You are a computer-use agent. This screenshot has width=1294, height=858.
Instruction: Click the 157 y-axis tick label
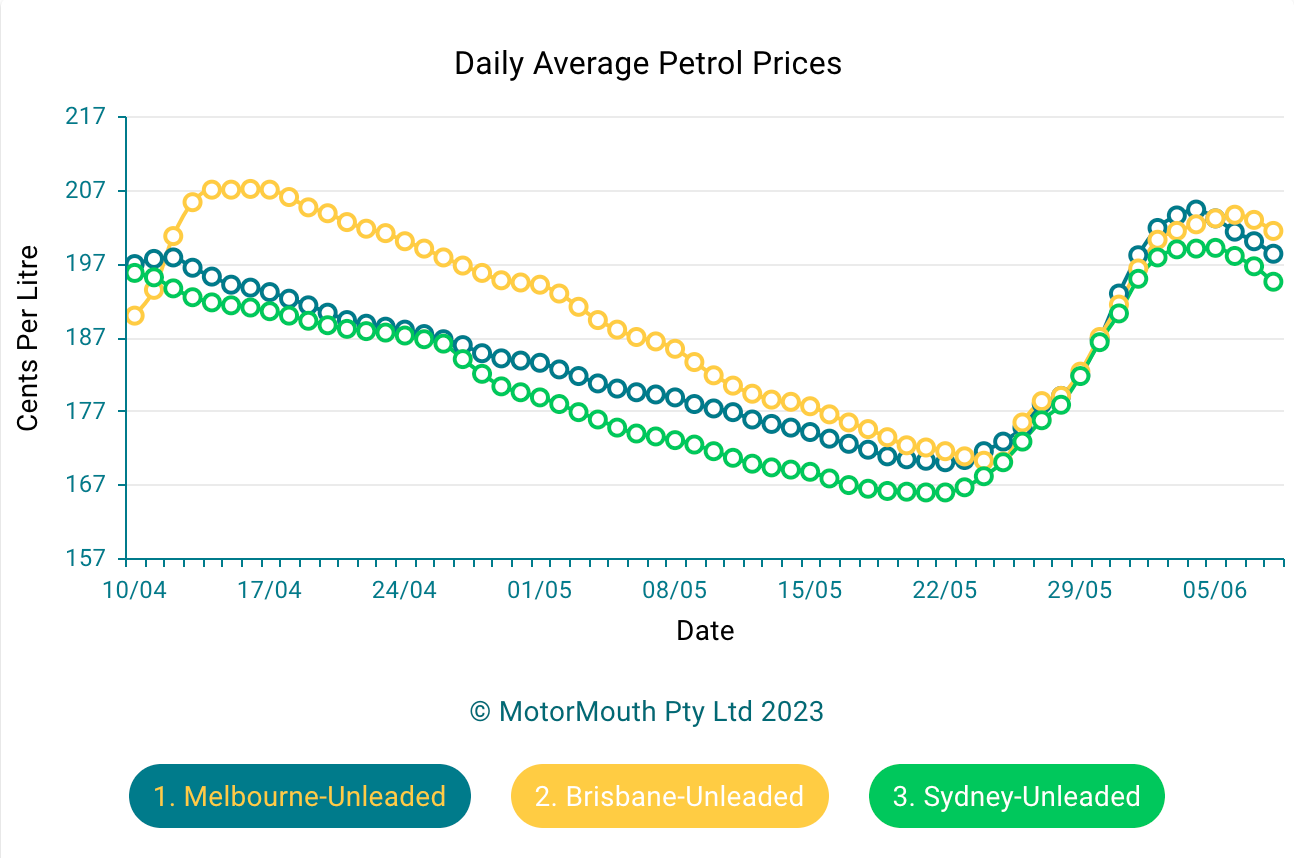(85, 558)
